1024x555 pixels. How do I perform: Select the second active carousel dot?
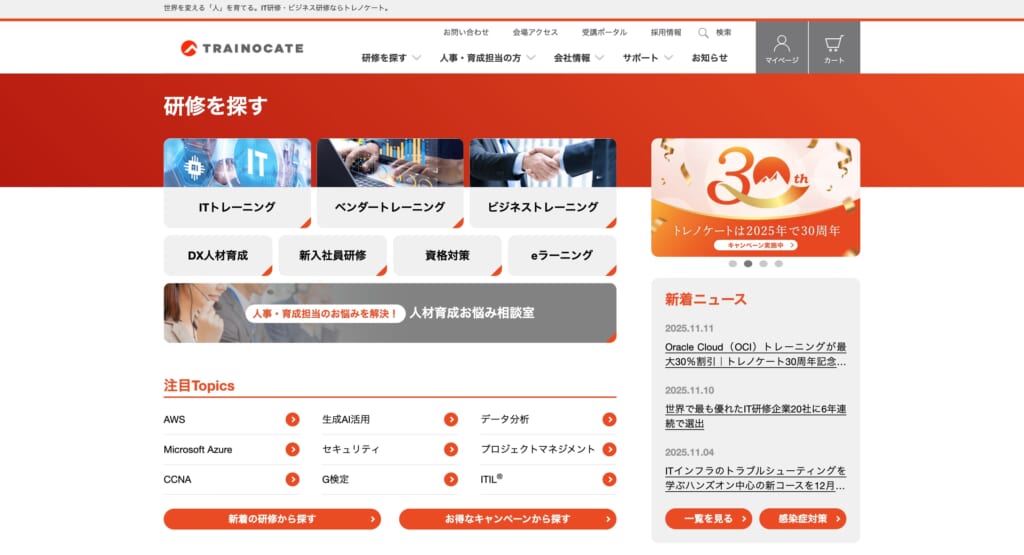(x=748, y=264)
